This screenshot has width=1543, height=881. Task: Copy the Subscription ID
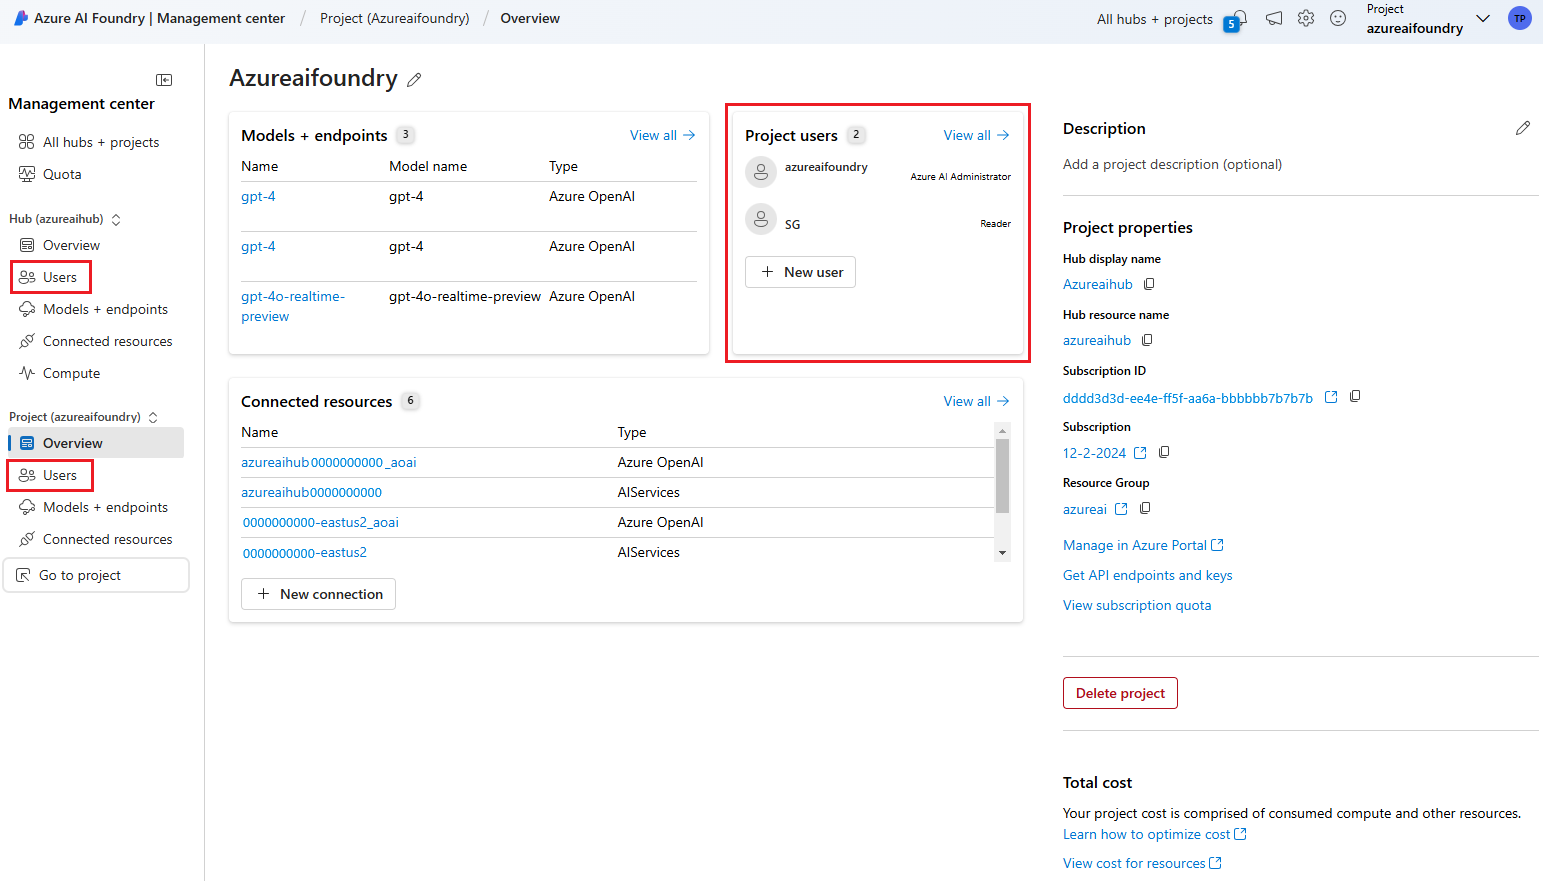pyautogui.click(x=1355, y=396)
